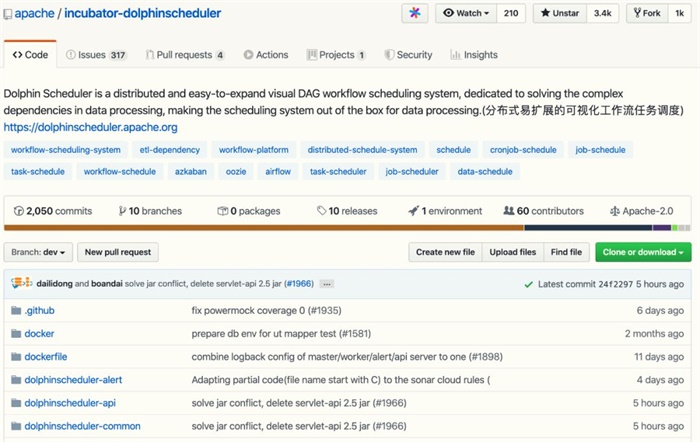Open the Branch: dev selector

(x=38, y=252)
